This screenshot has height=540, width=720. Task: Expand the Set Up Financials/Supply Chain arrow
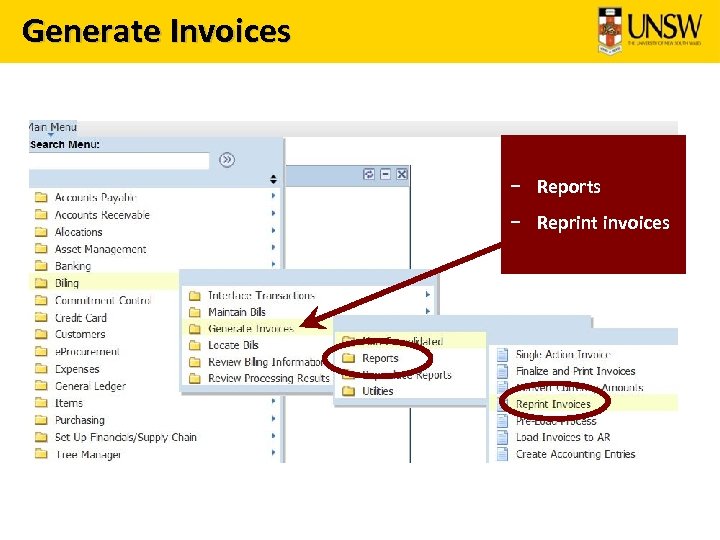tap(273, 435)
